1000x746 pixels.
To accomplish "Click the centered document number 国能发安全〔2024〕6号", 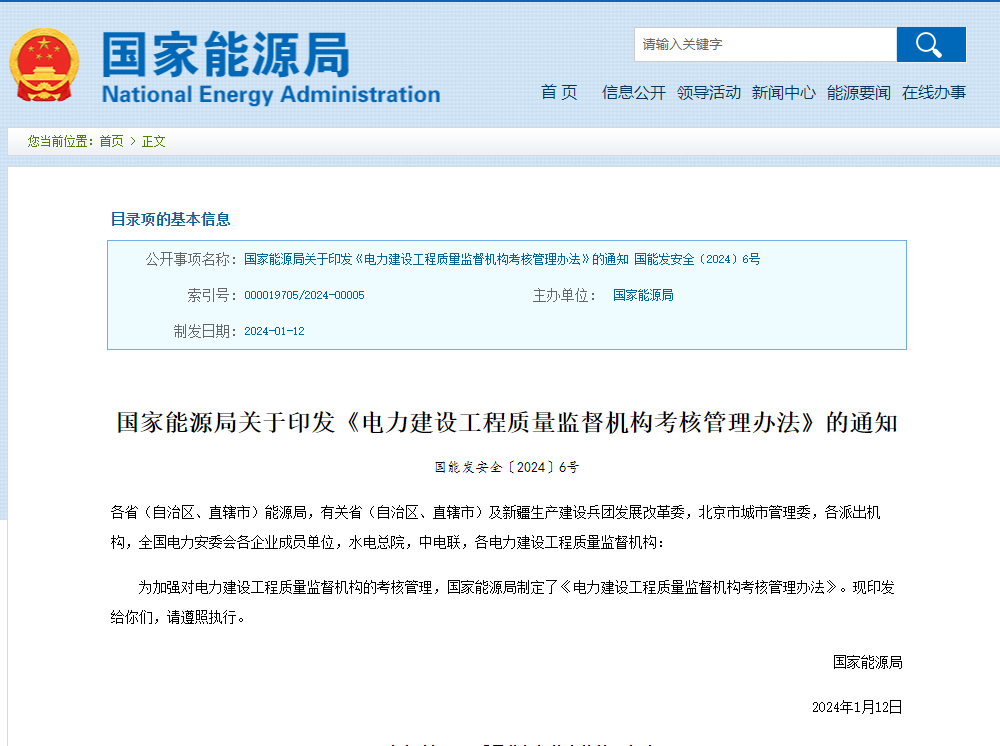I will (x=506, y=467).
